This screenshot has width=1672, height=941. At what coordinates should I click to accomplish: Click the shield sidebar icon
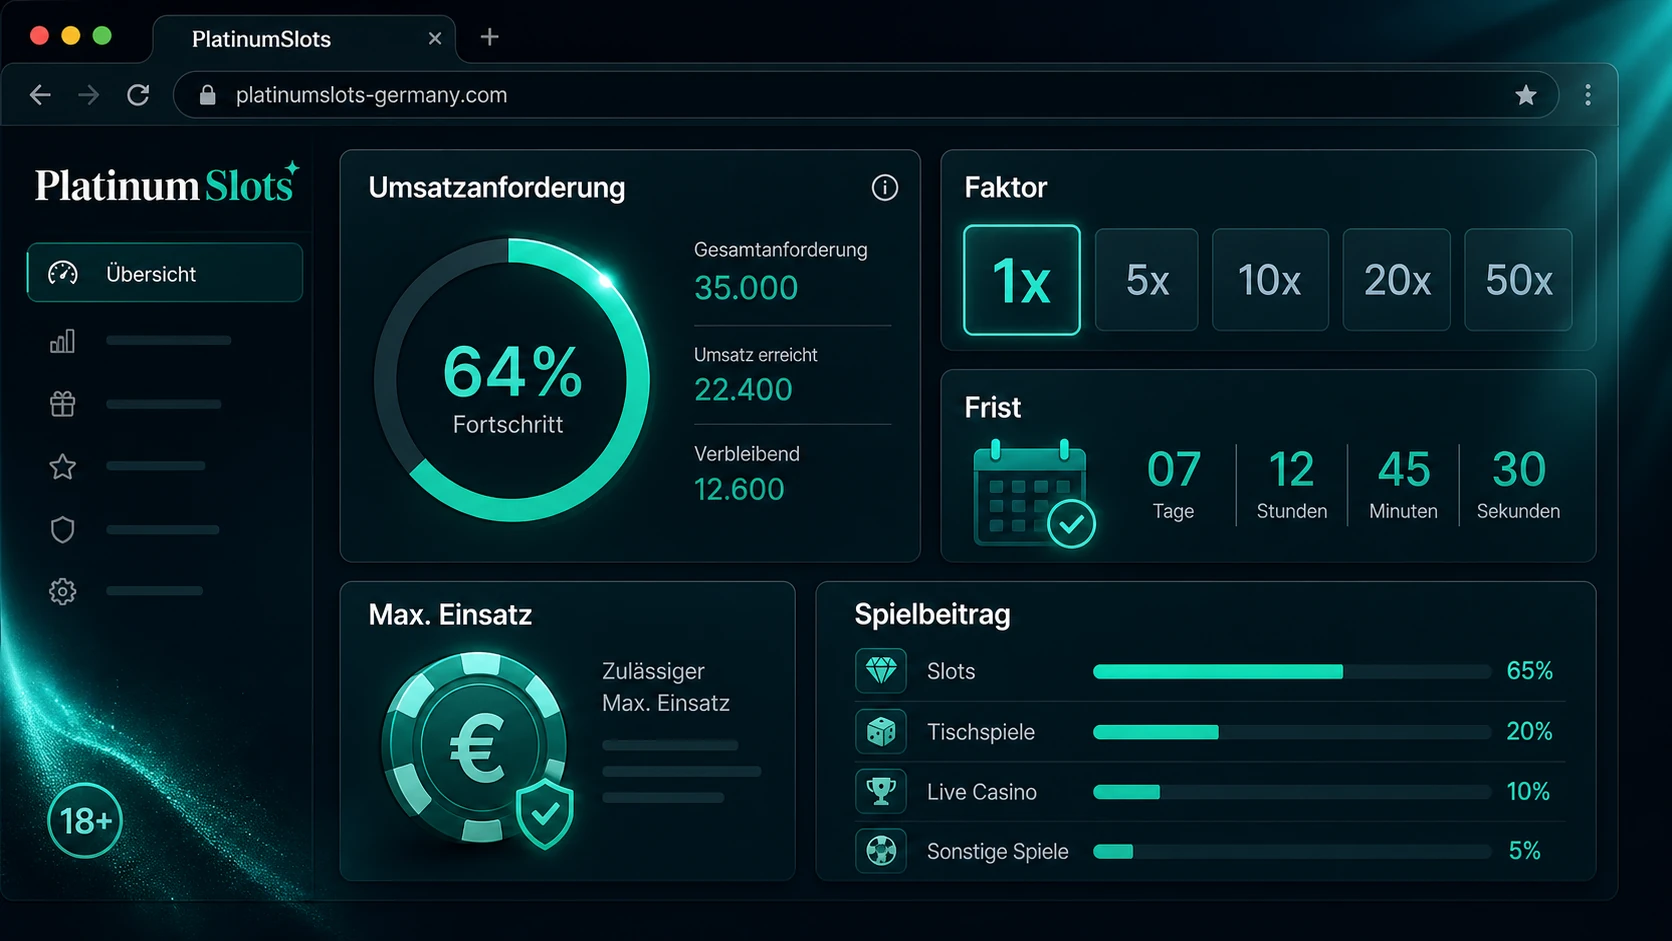(x=62, y=529)
